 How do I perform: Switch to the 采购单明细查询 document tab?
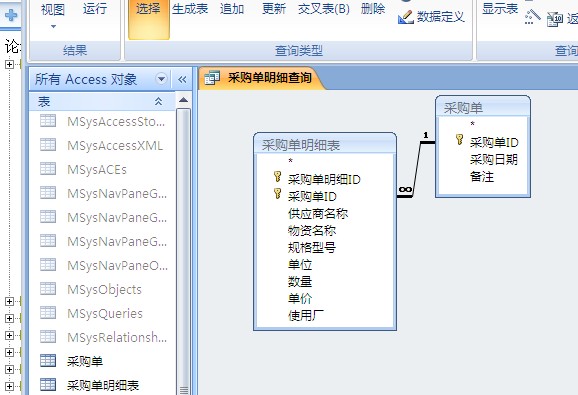261,78
